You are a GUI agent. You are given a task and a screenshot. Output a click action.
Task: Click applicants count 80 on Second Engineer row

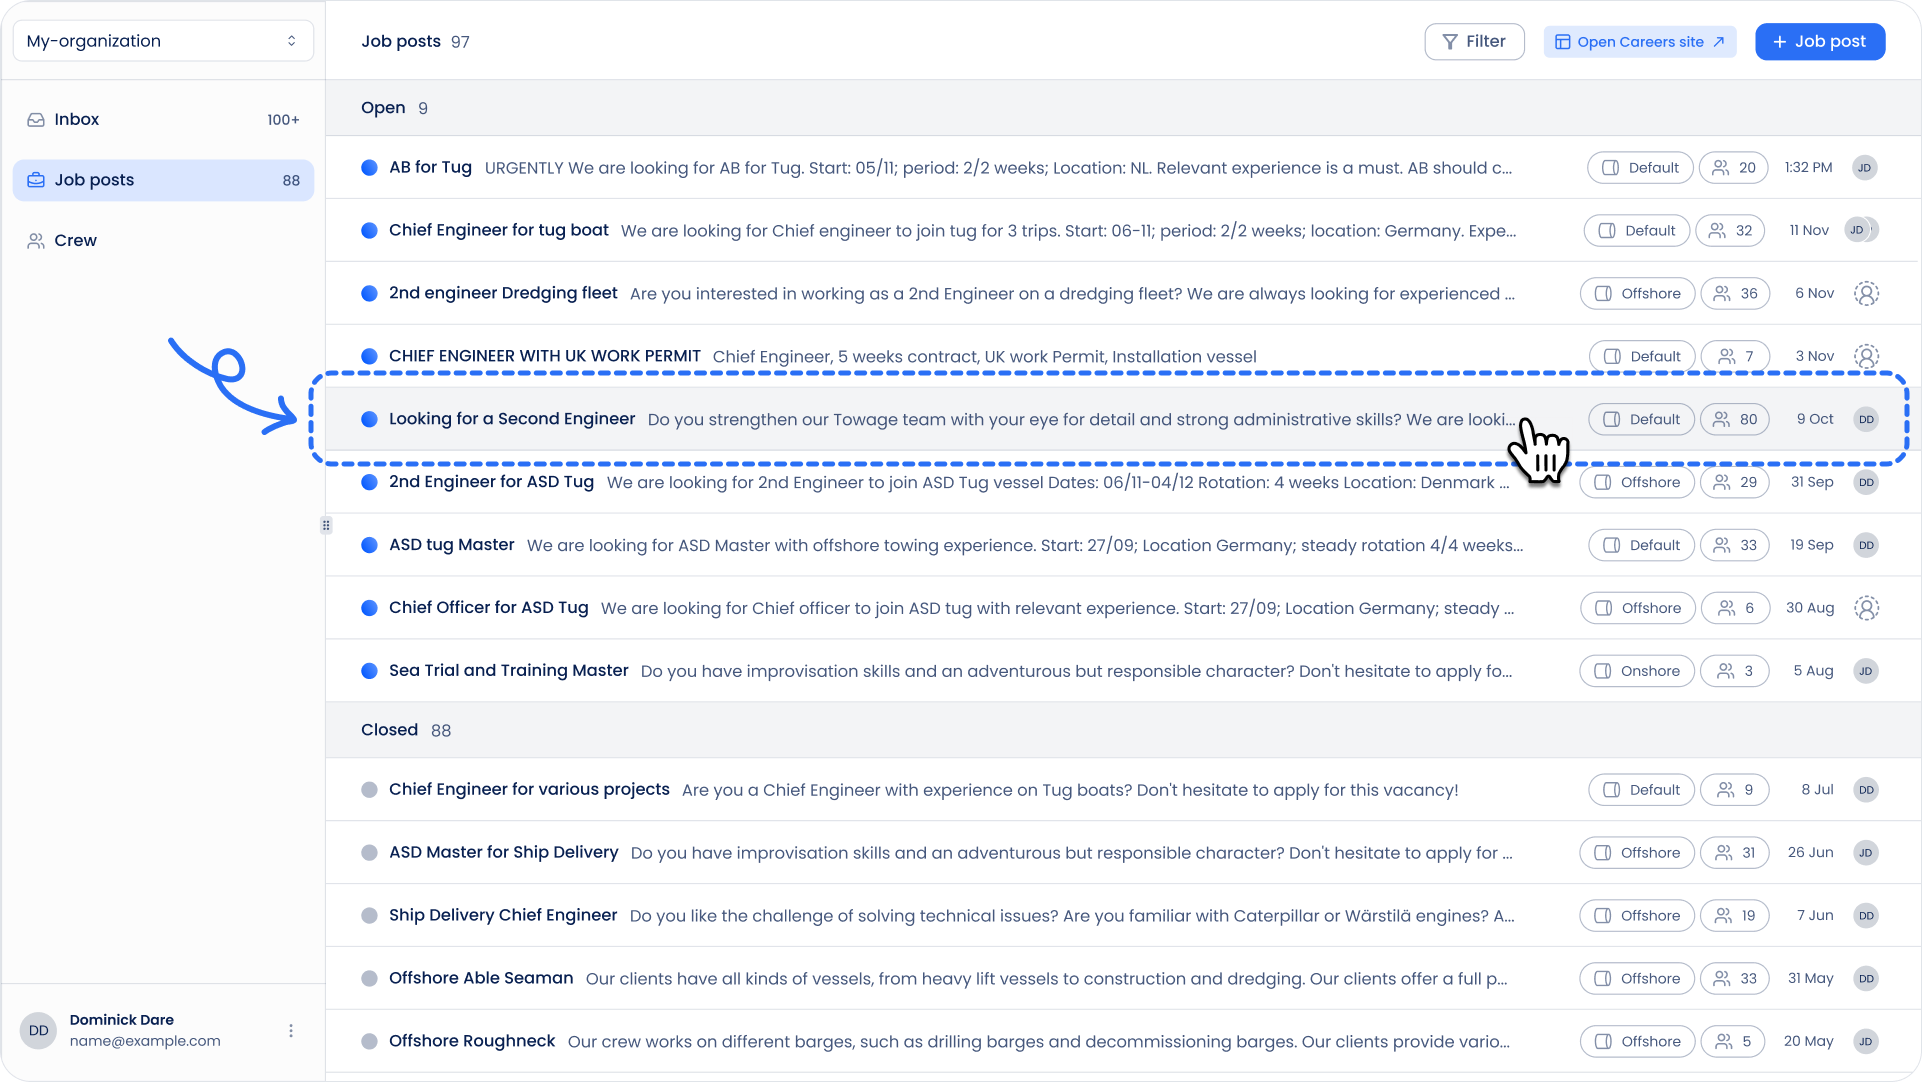coord(1736,420)
